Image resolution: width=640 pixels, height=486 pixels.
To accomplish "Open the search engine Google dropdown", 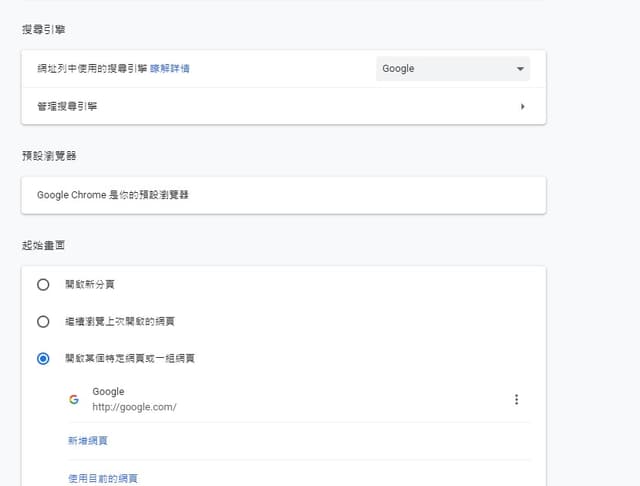I will click(453, 69).
